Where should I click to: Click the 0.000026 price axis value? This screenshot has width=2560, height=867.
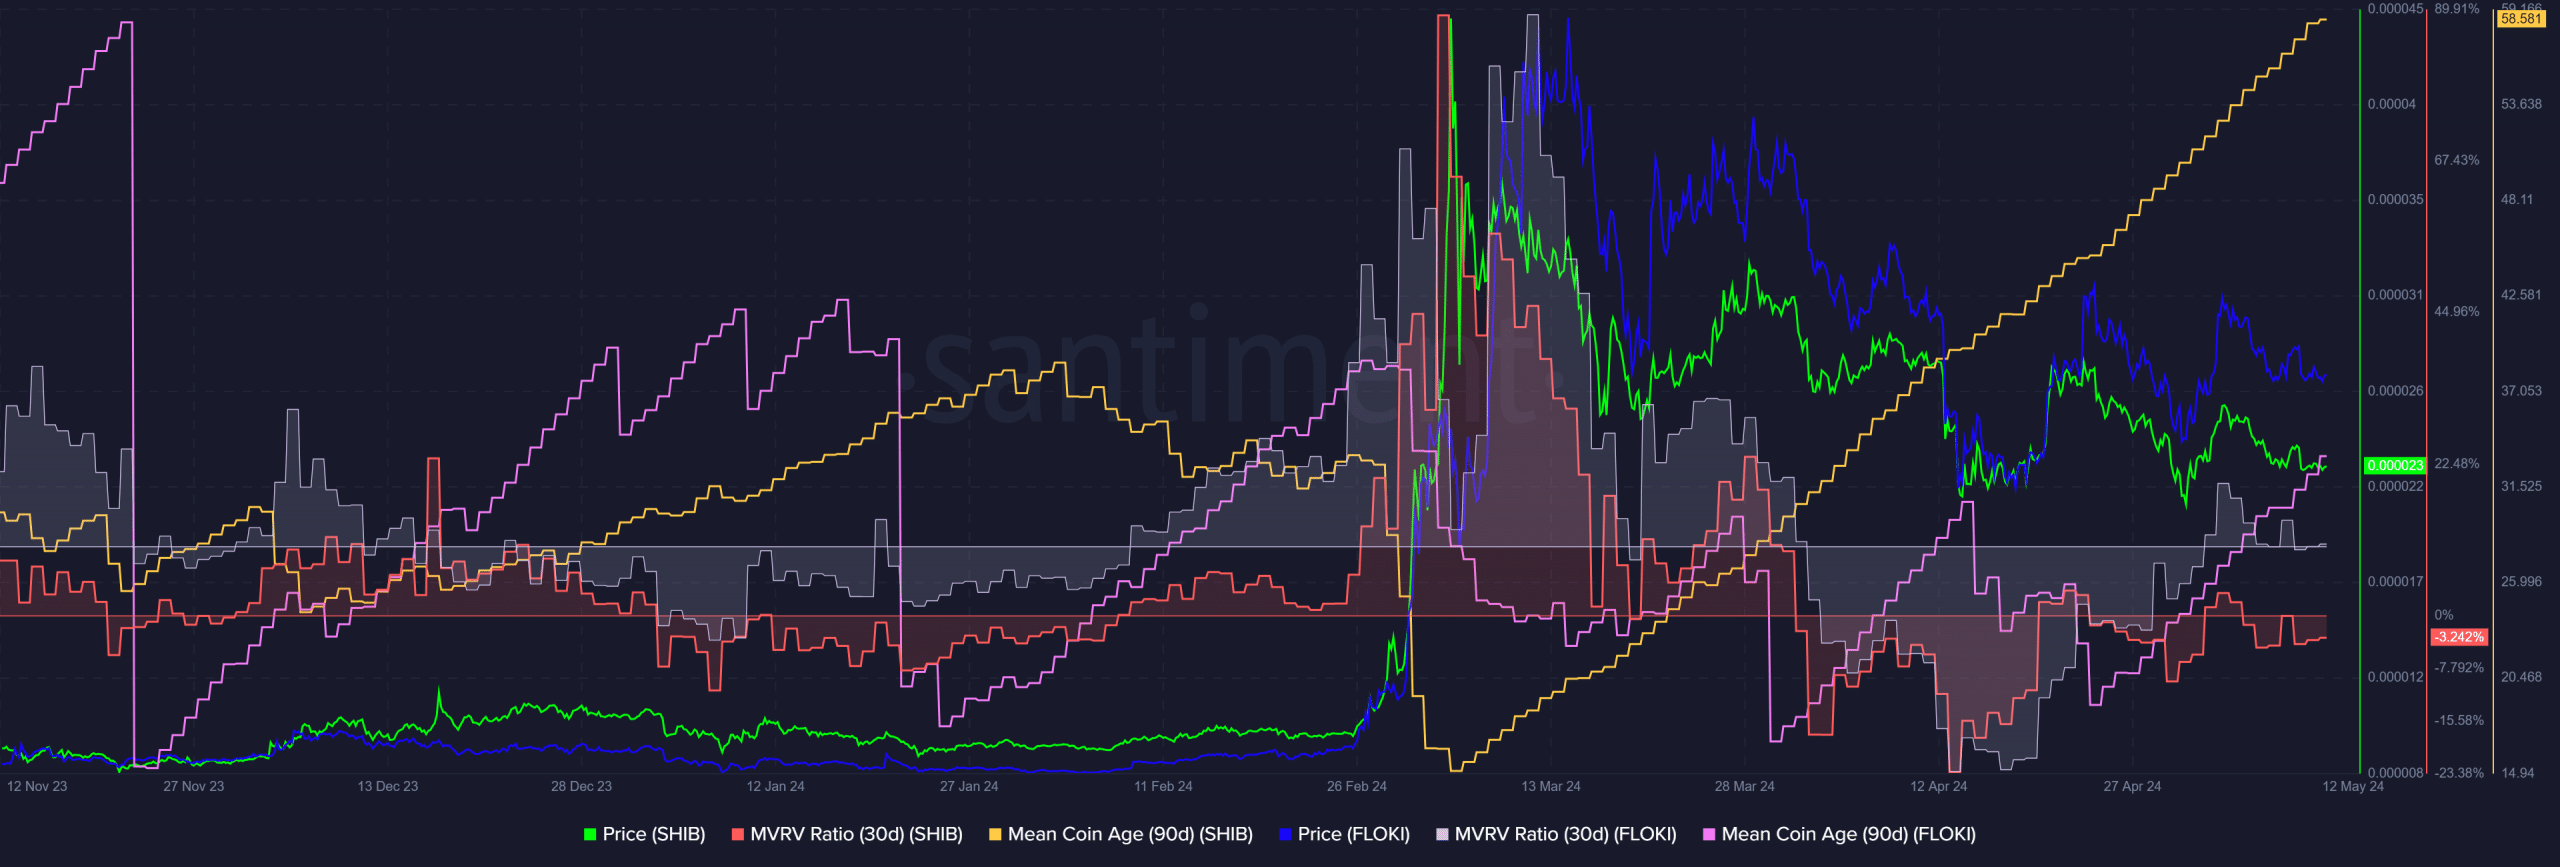(x=2395, y=391)
